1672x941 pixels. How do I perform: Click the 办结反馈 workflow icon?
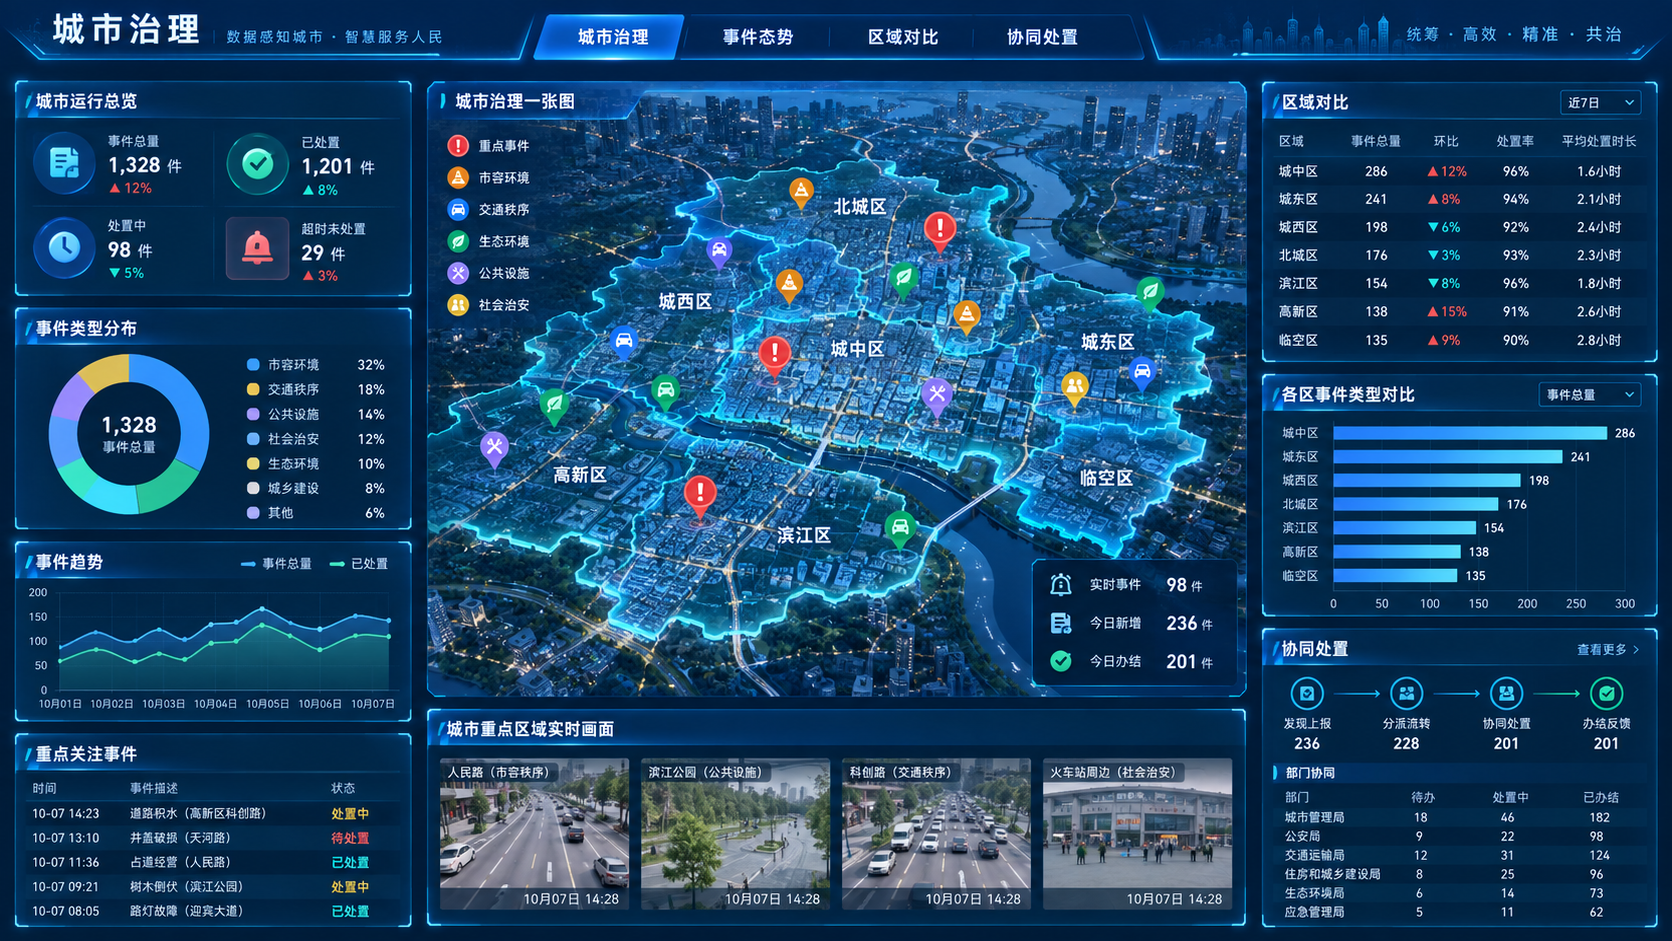[x=1606, y=693]
